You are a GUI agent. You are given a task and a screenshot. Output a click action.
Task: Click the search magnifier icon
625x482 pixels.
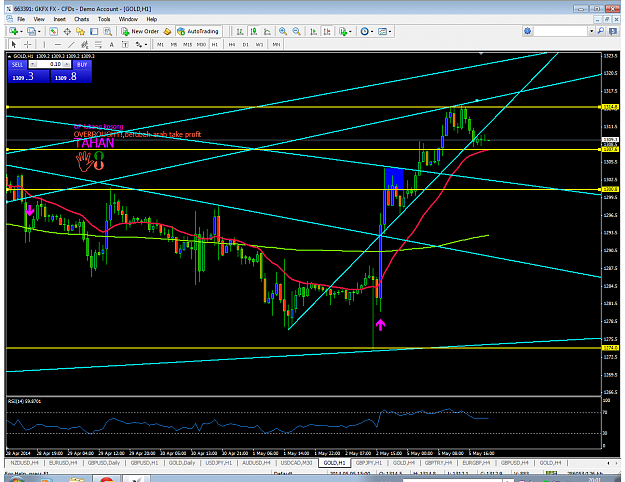pyautogui.click(x=601, y=31)
